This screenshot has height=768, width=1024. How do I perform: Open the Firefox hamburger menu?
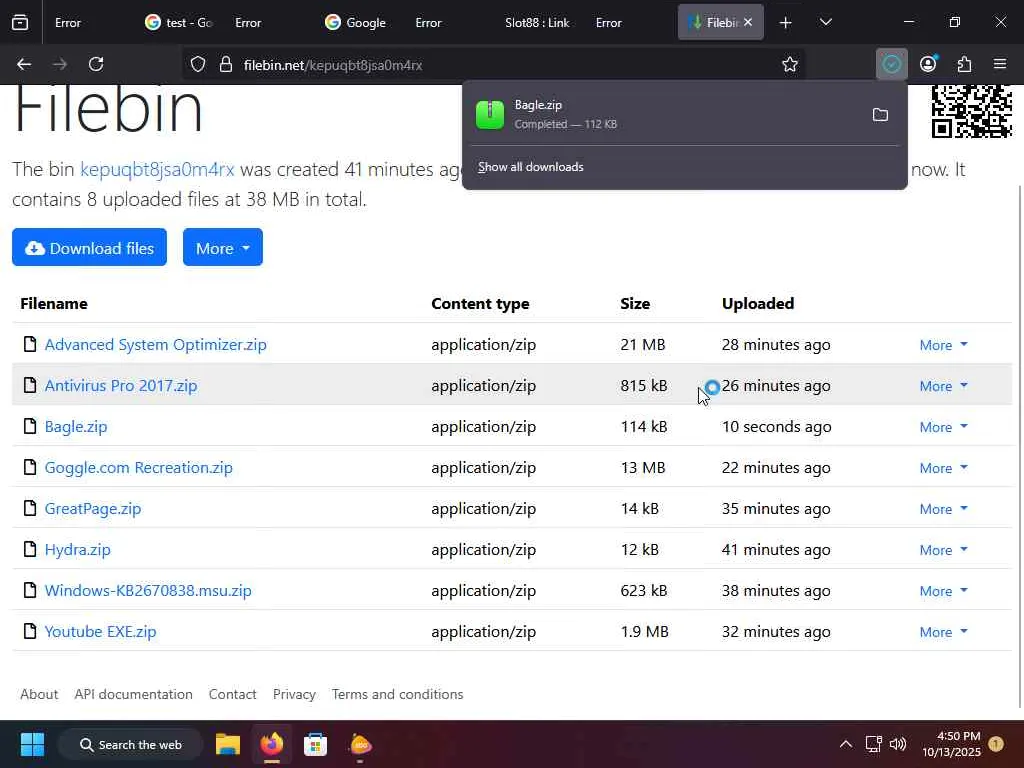1000,64
